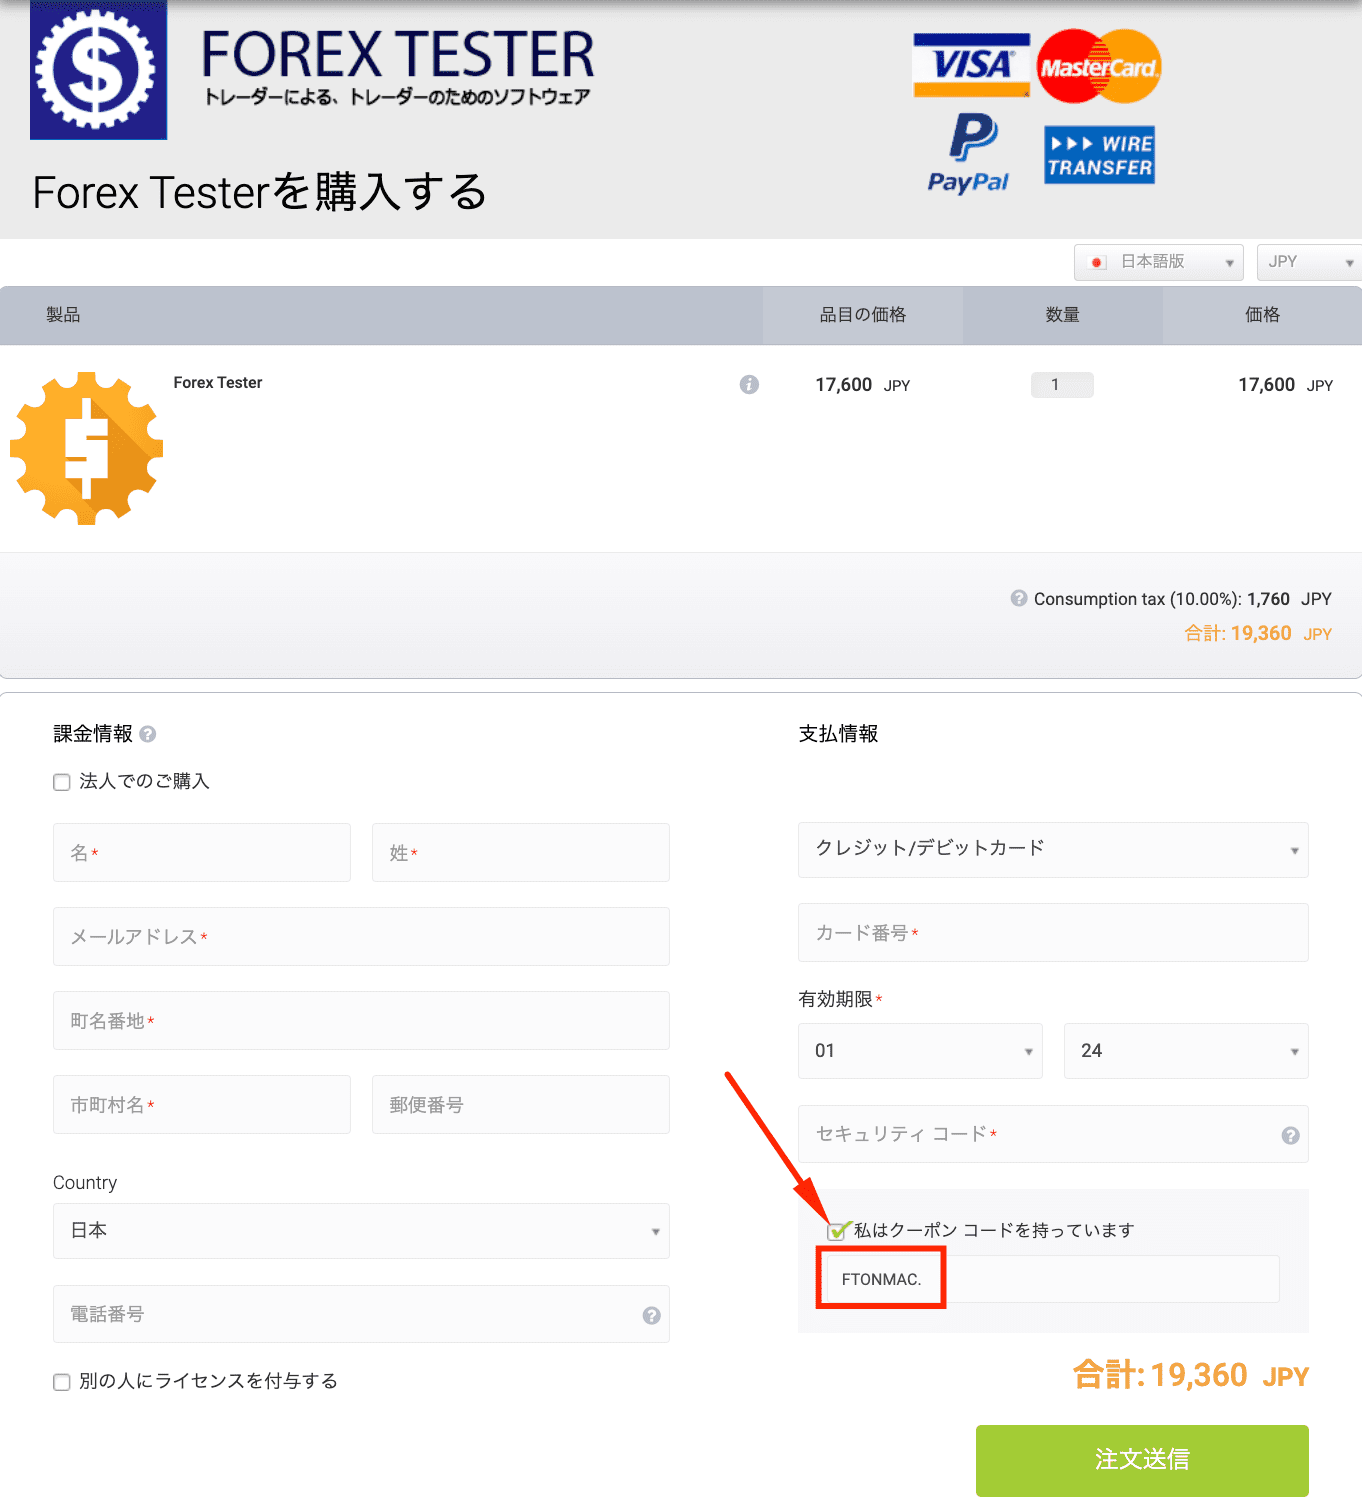
Task: Uncheck the 私はクーポン コードを持っています checkbox
Action: 837,1230
